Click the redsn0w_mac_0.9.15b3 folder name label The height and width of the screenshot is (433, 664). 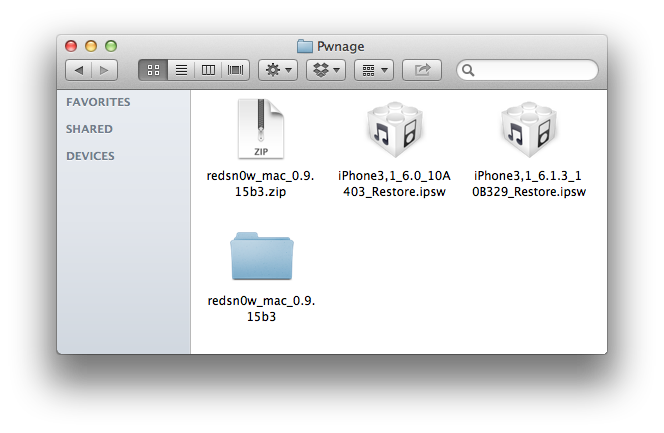pos(261,309)
